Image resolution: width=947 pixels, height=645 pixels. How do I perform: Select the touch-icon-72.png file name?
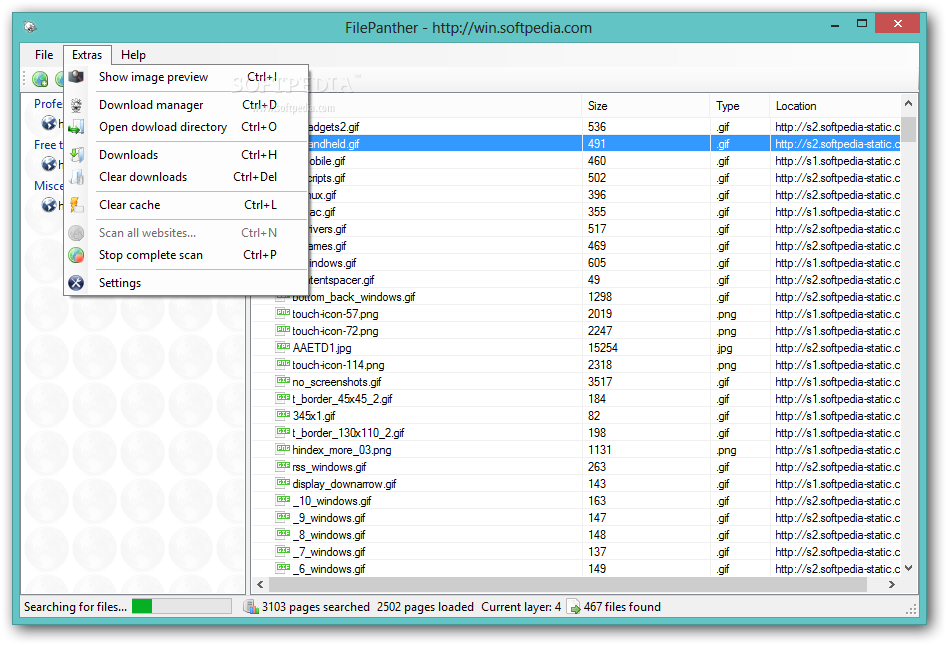click(335, 331)
